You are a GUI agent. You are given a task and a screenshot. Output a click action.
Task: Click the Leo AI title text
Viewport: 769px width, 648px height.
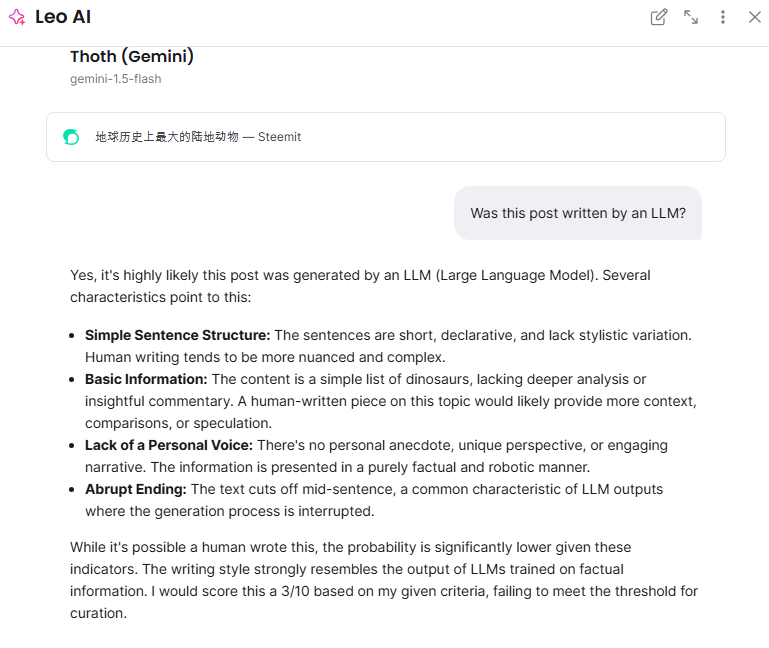pos(63,17)
